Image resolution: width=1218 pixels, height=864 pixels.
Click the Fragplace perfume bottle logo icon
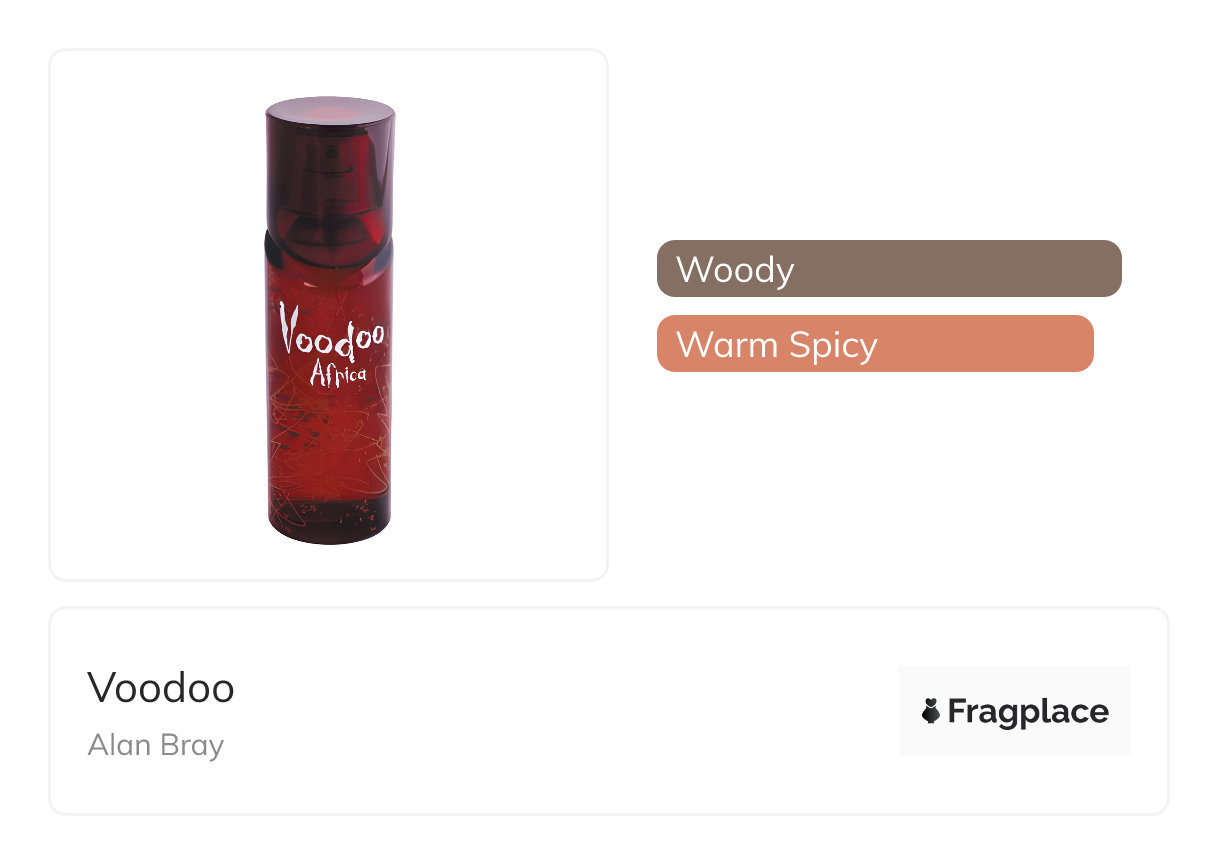930,711
